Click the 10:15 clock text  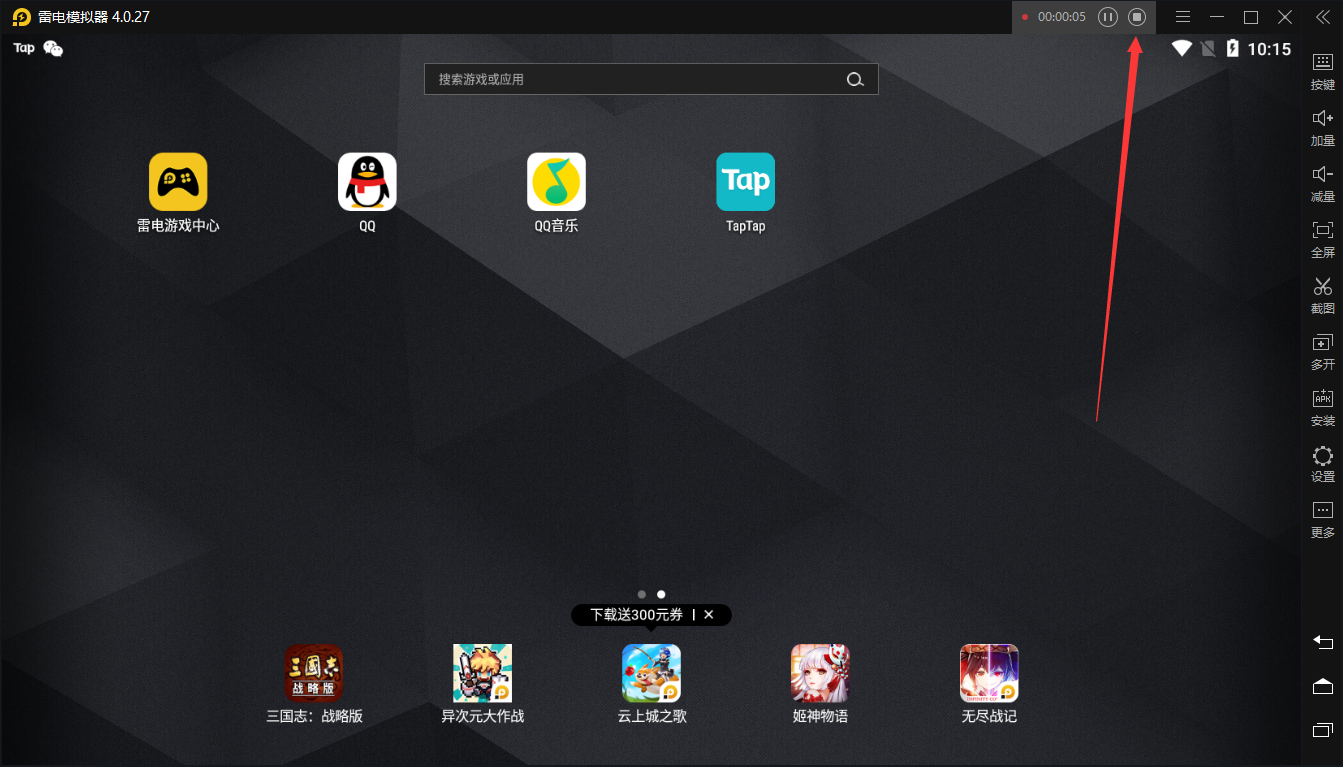(1269, 49)
